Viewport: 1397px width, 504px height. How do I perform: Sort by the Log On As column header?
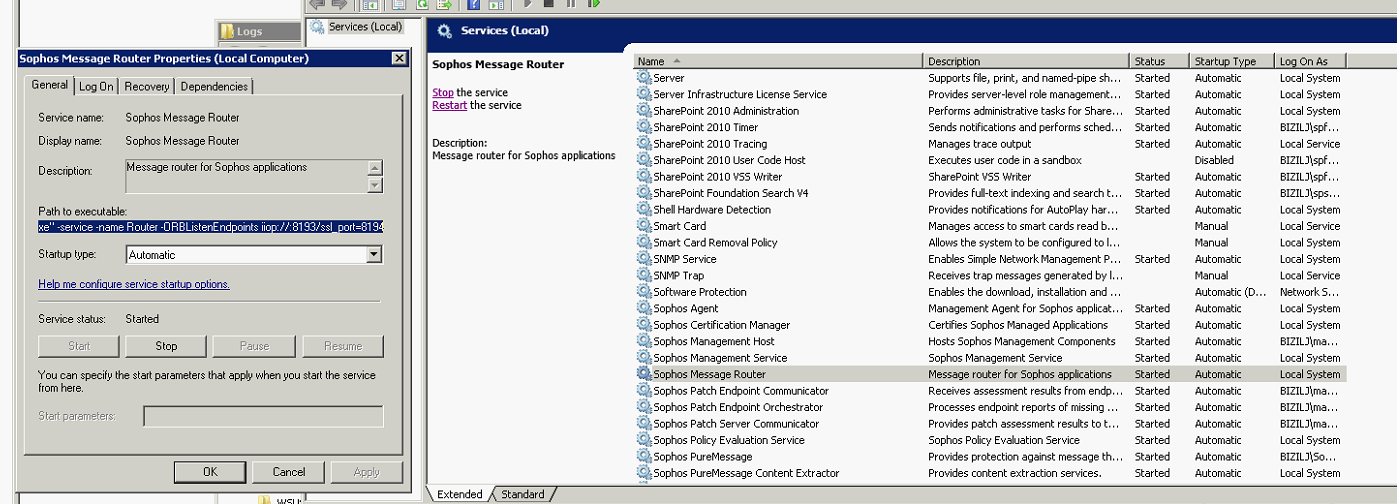pyautogui.click(x=1311, y=61)
